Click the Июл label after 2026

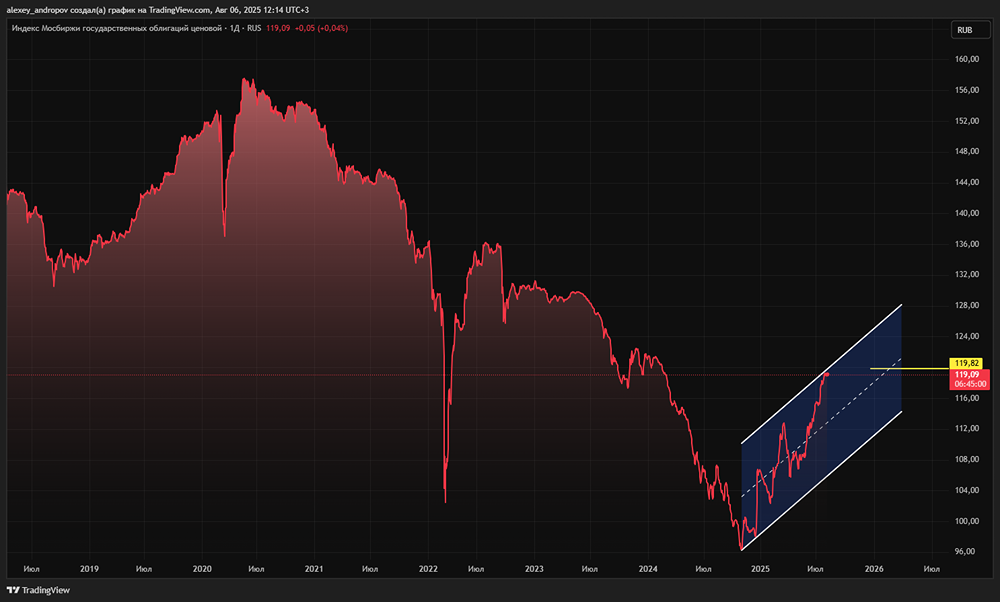point(931,569)
